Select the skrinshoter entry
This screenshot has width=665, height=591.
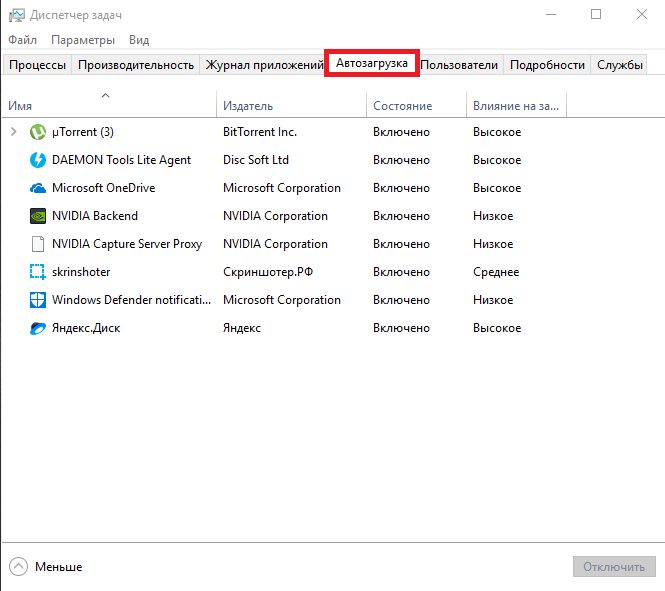81,272
